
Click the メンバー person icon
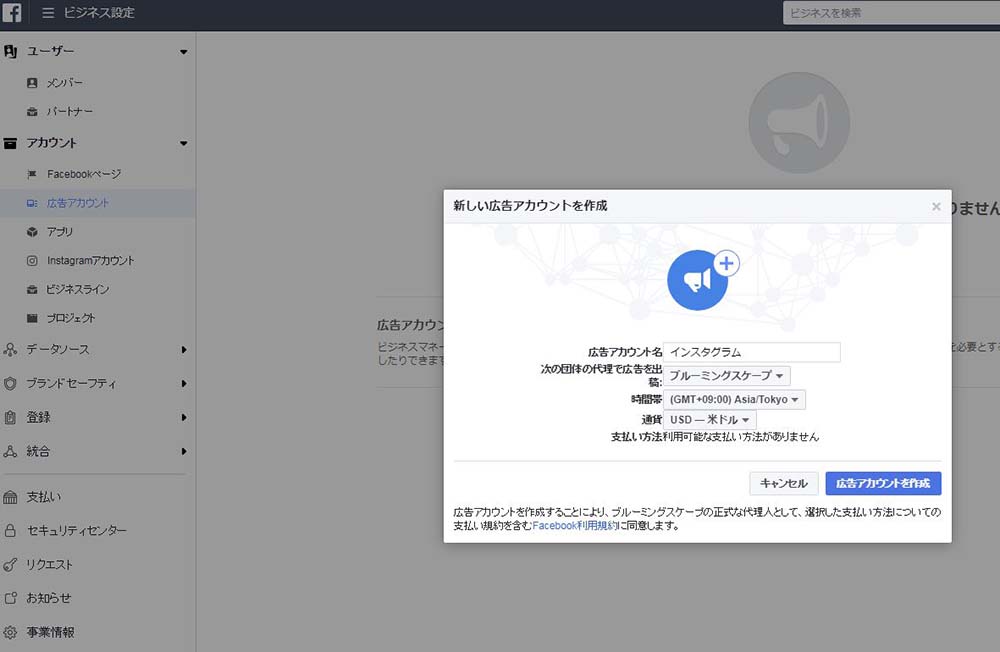tap(32, 83)
